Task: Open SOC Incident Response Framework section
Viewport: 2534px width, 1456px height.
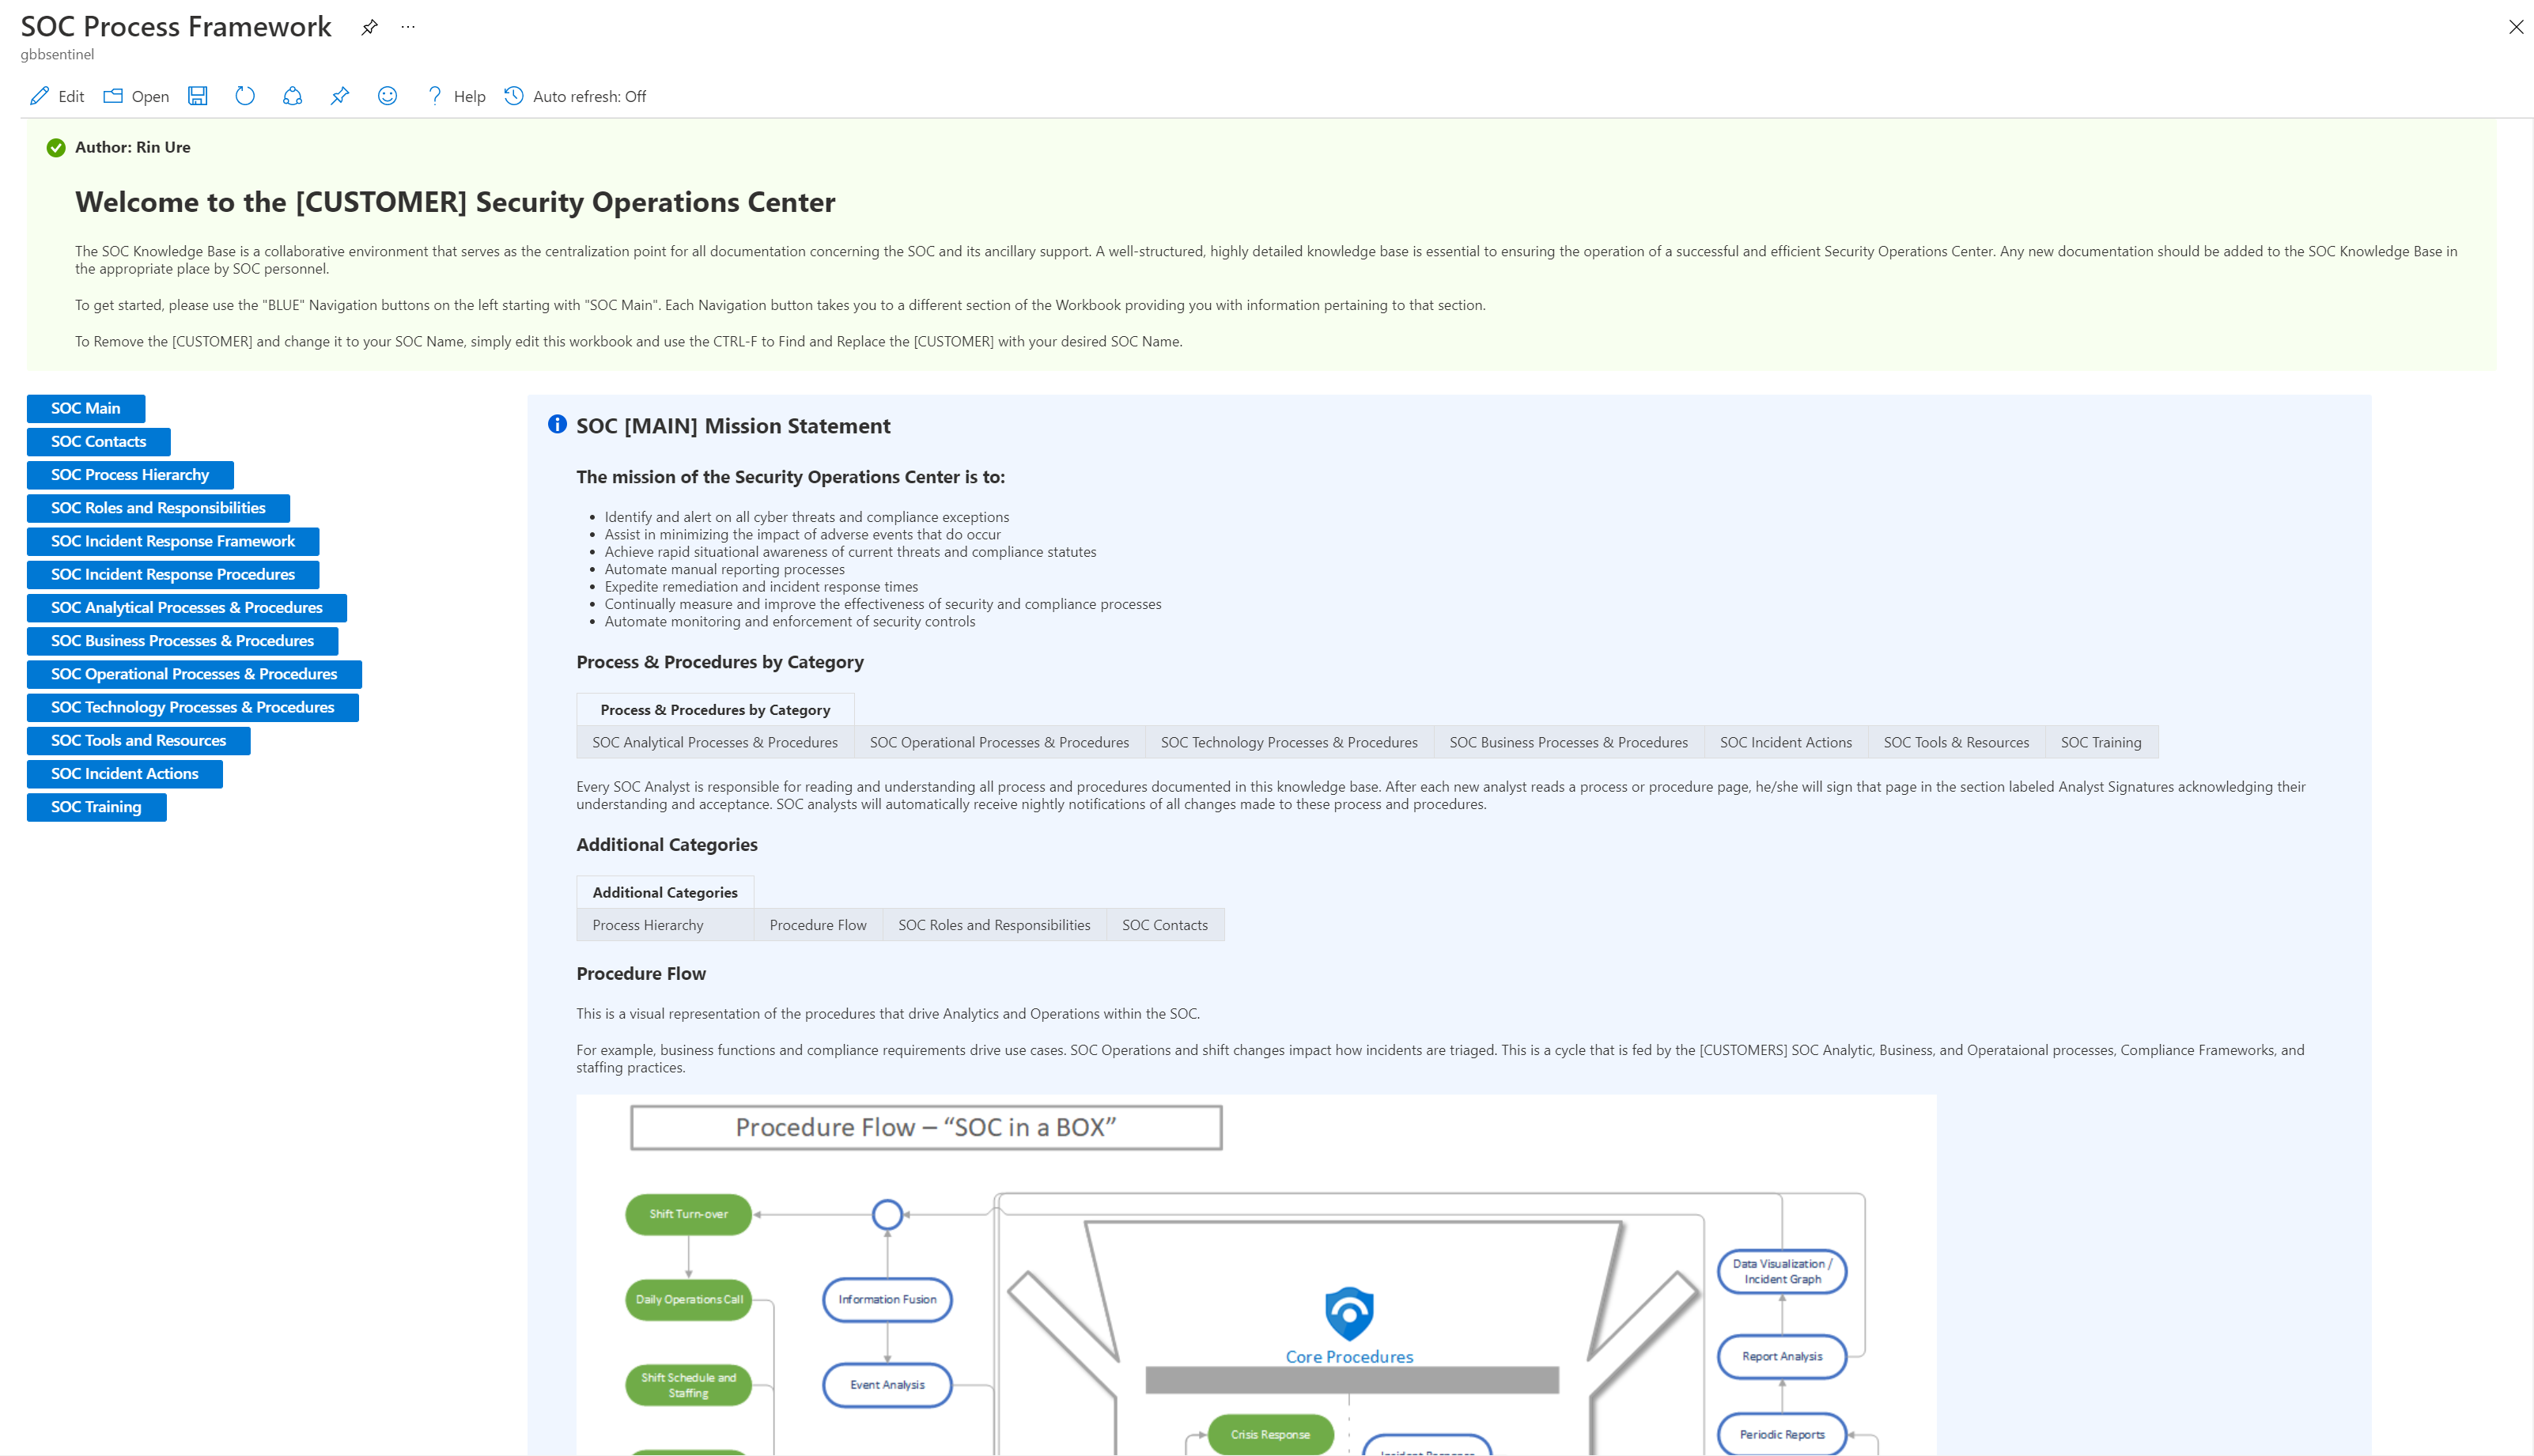Action: 172,541
